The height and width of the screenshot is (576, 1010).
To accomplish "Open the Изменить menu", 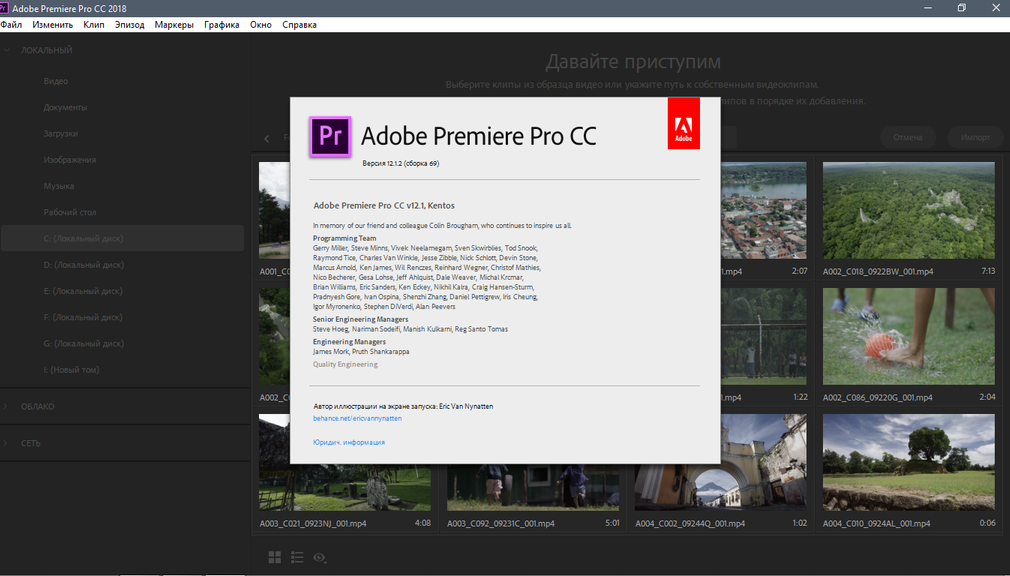I will point(53,24).
